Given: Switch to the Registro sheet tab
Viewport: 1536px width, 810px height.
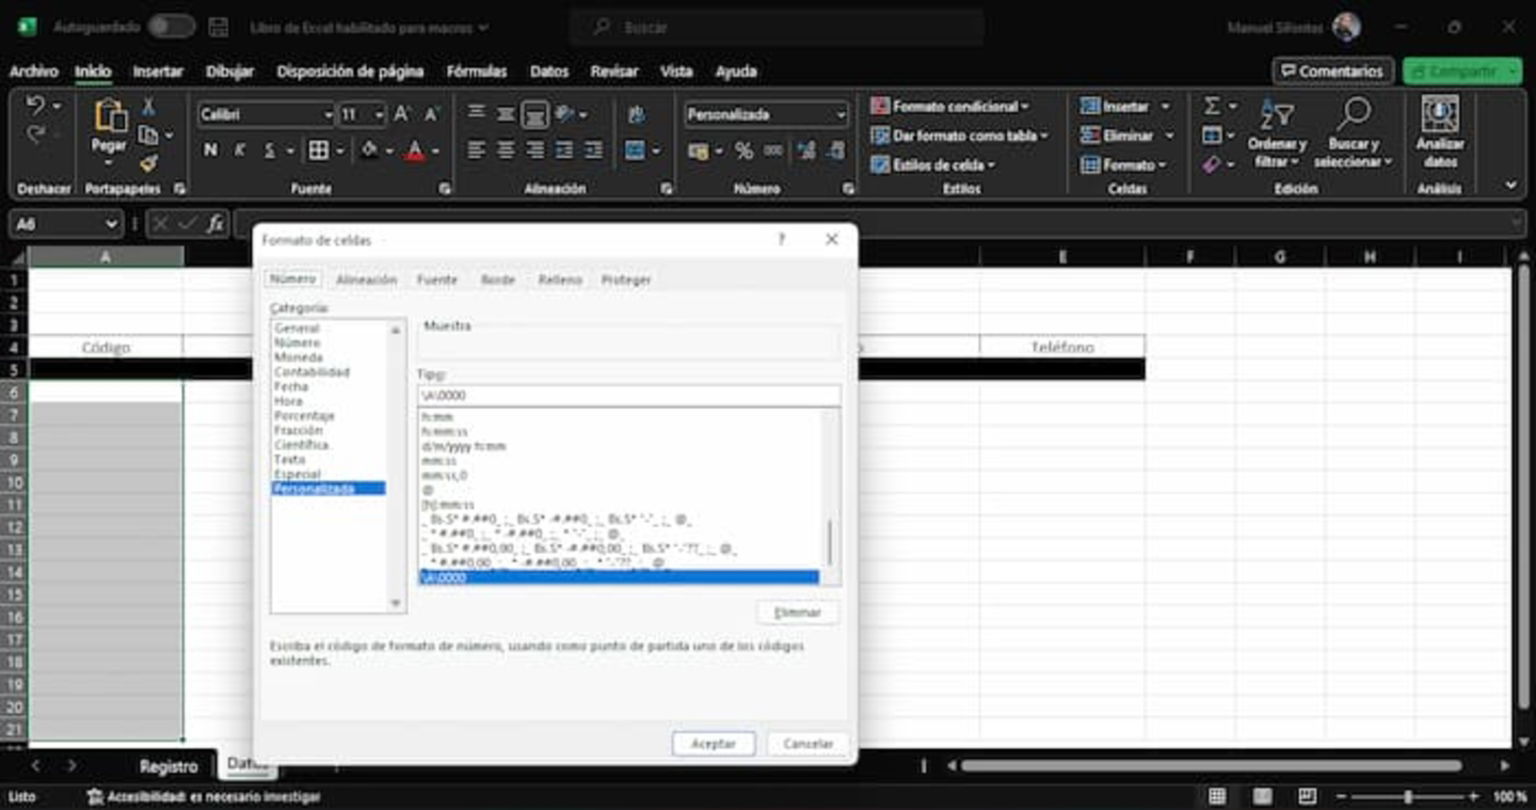Looking at the screenshot, I should pyautogui.click(x=168, y=767).
